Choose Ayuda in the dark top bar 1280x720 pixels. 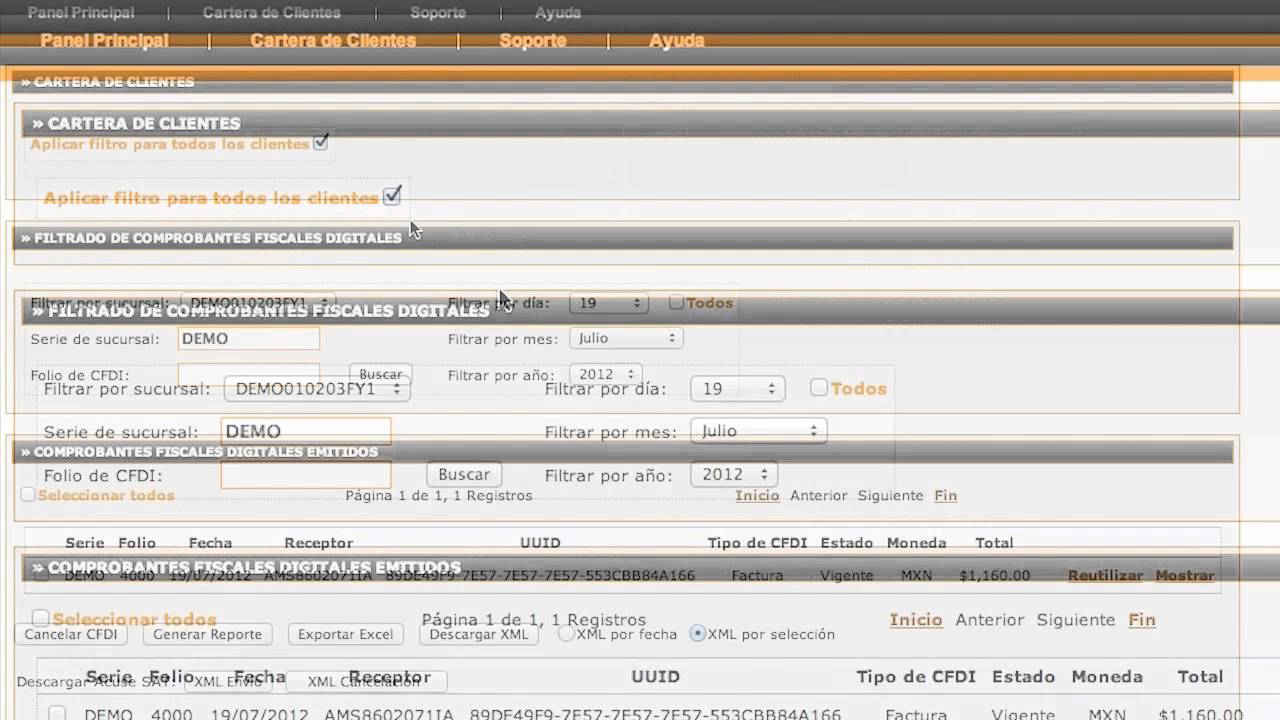coord(558,13)
